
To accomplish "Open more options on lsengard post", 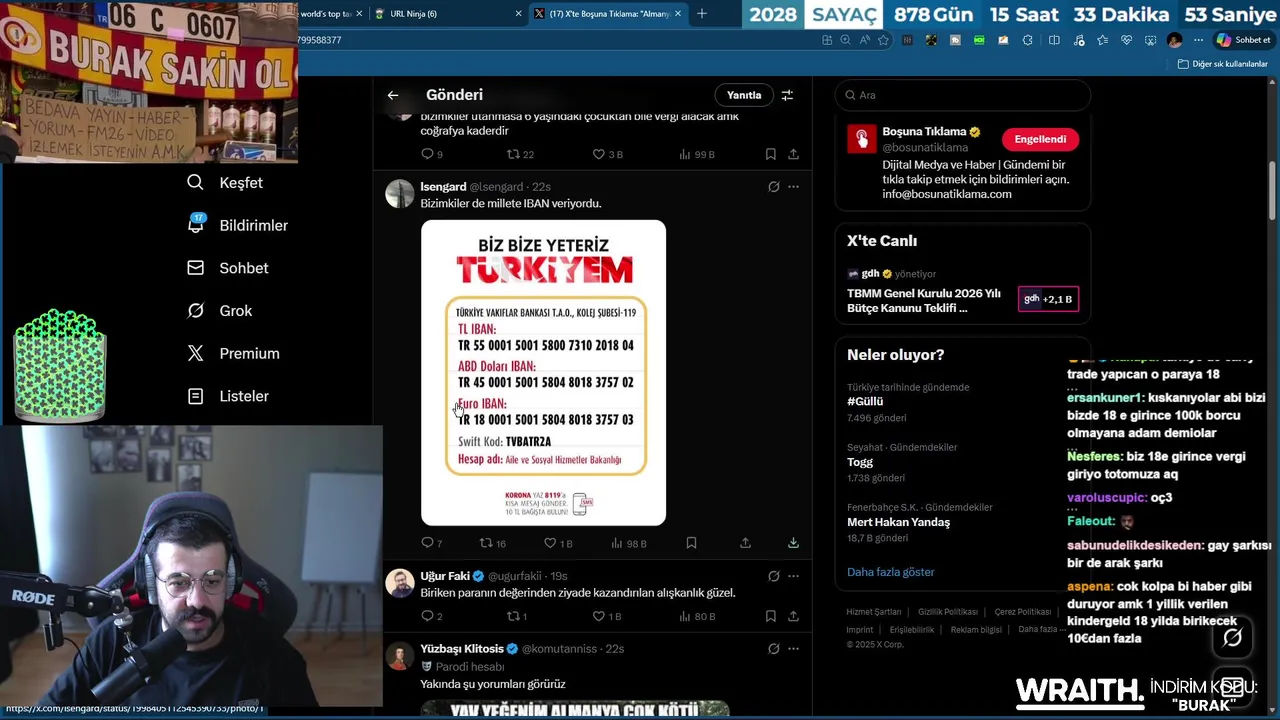I will (x=793, y=187).
